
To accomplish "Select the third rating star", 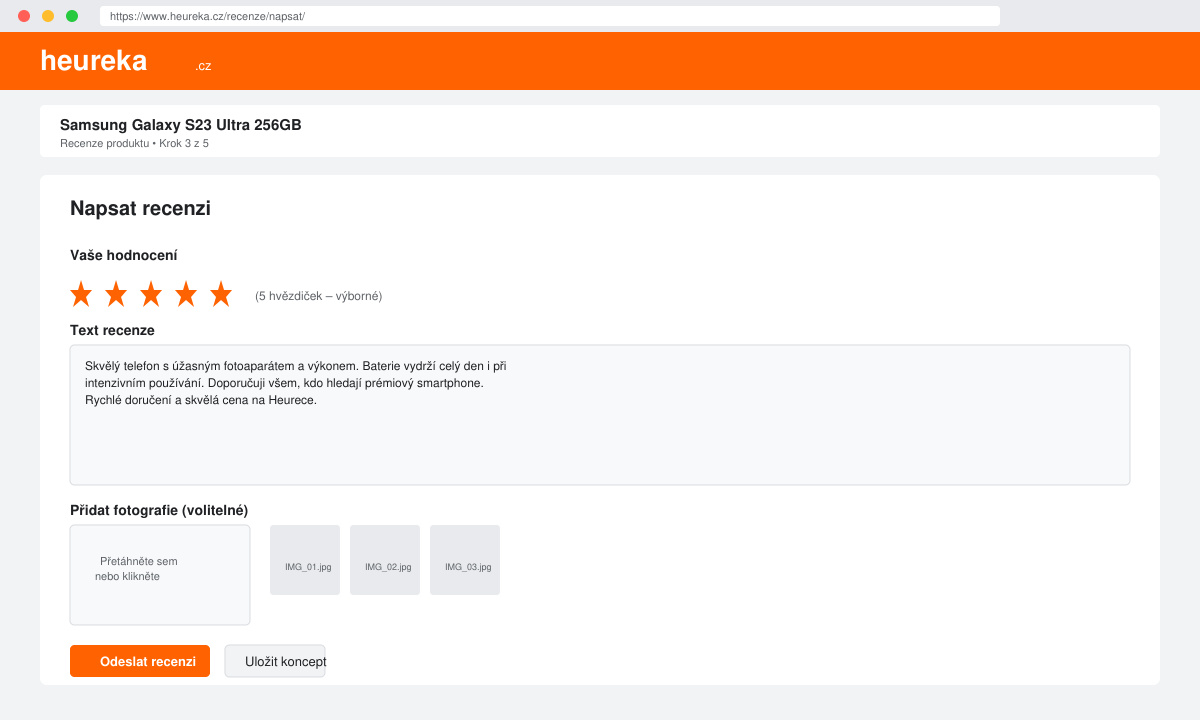I will [151, 294].
